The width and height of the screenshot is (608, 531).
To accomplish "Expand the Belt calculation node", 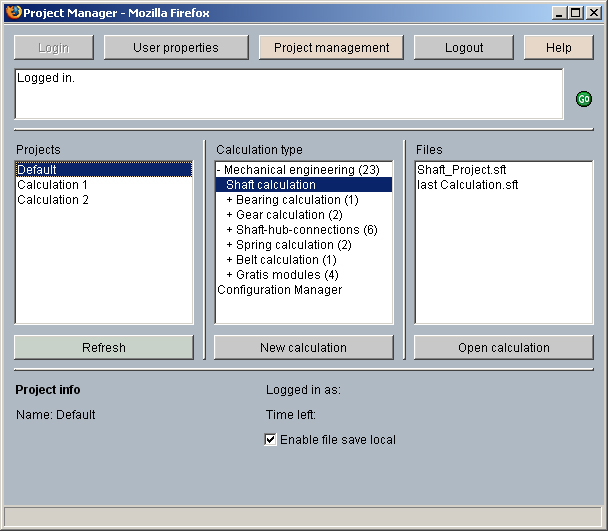I will click(229, 260).
